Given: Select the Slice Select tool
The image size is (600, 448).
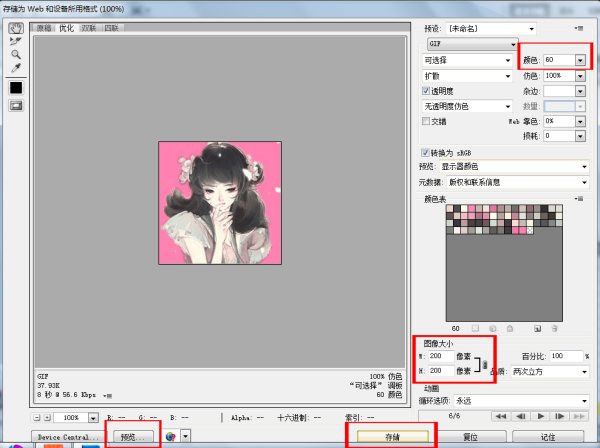Looking at the screenshot, I should 16,41.
